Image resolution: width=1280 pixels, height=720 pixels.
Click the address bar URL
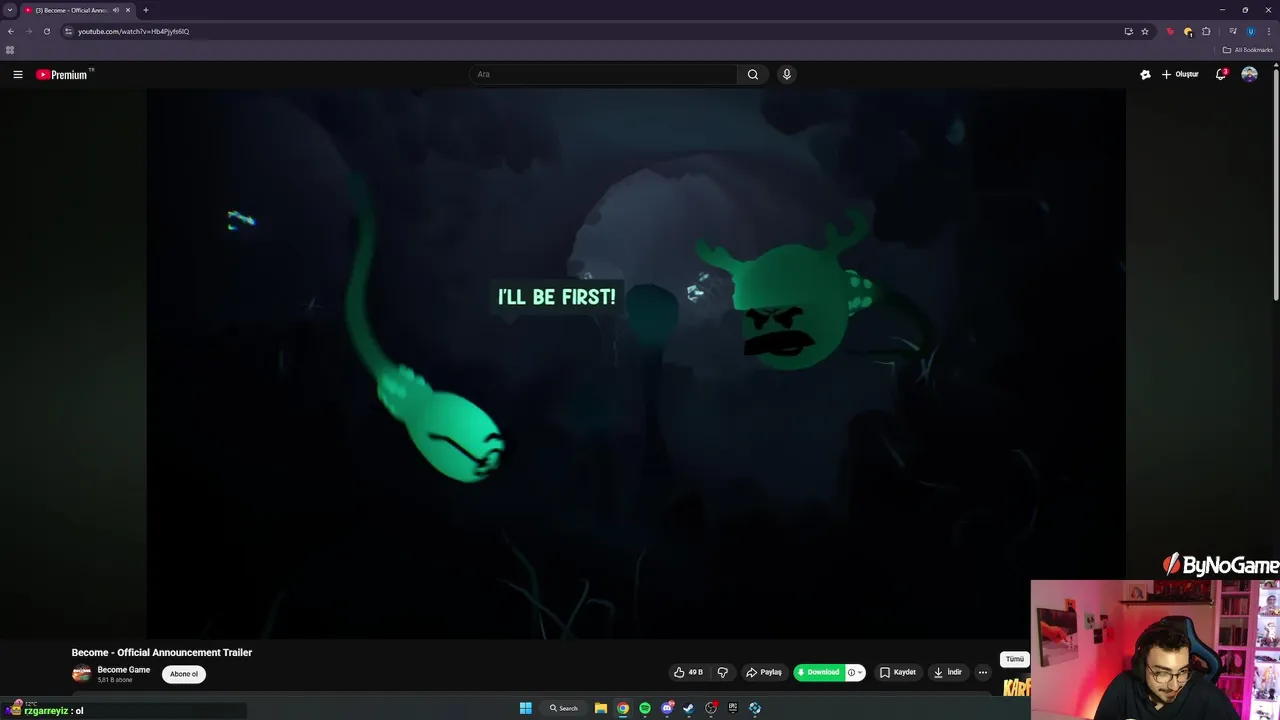tap(134, 31)
